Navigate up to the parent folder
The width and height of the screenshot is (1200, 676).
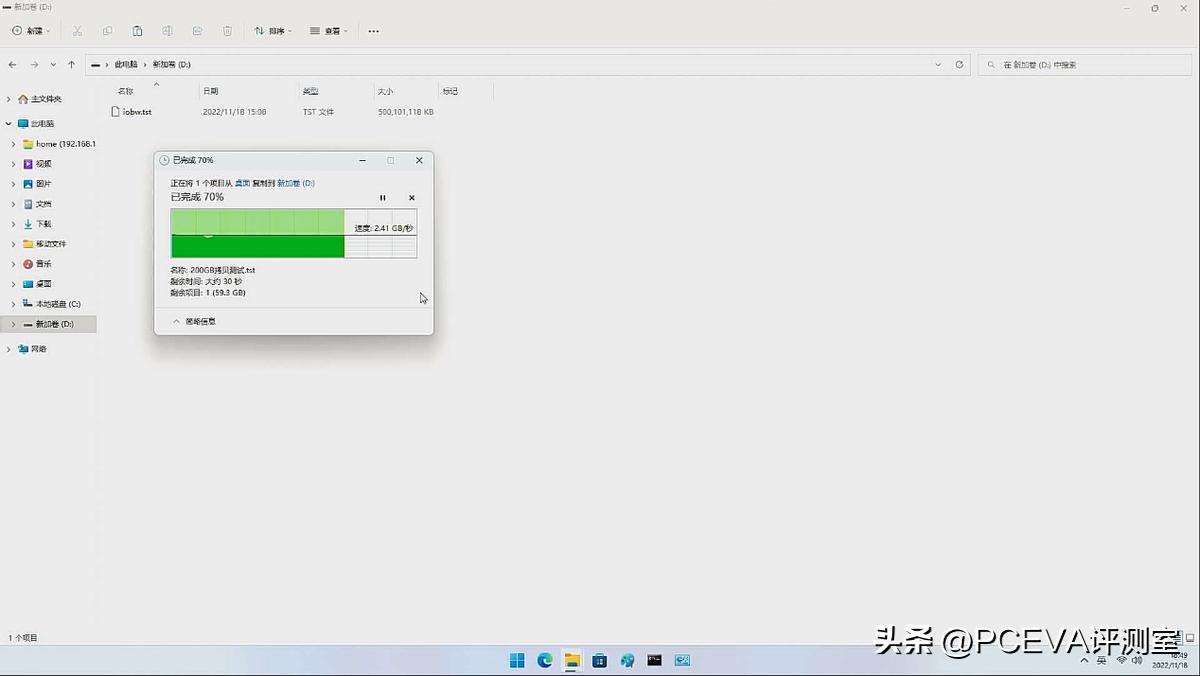71,63
